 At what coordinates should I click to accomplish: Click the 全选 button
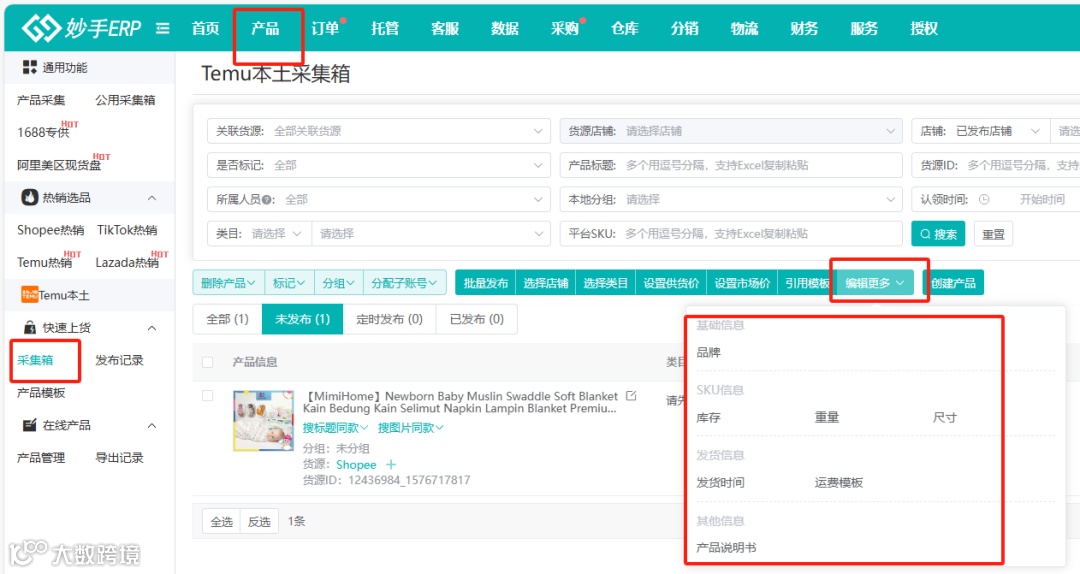coord(221,522)
